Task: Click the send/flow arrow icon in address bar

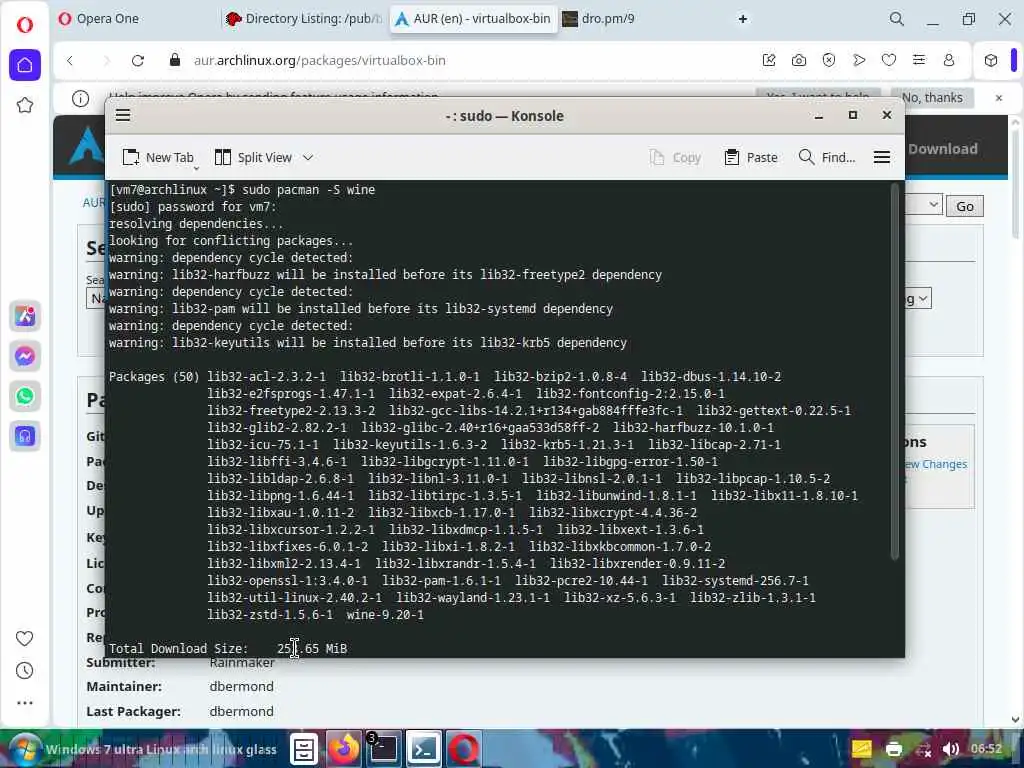Action: (x=859, y=60)
